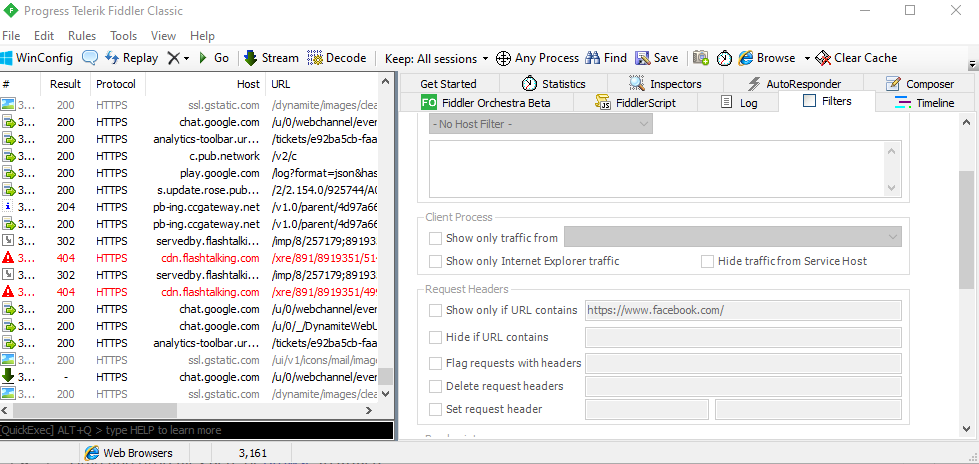Click the Any Process target picker

(538, 58)
